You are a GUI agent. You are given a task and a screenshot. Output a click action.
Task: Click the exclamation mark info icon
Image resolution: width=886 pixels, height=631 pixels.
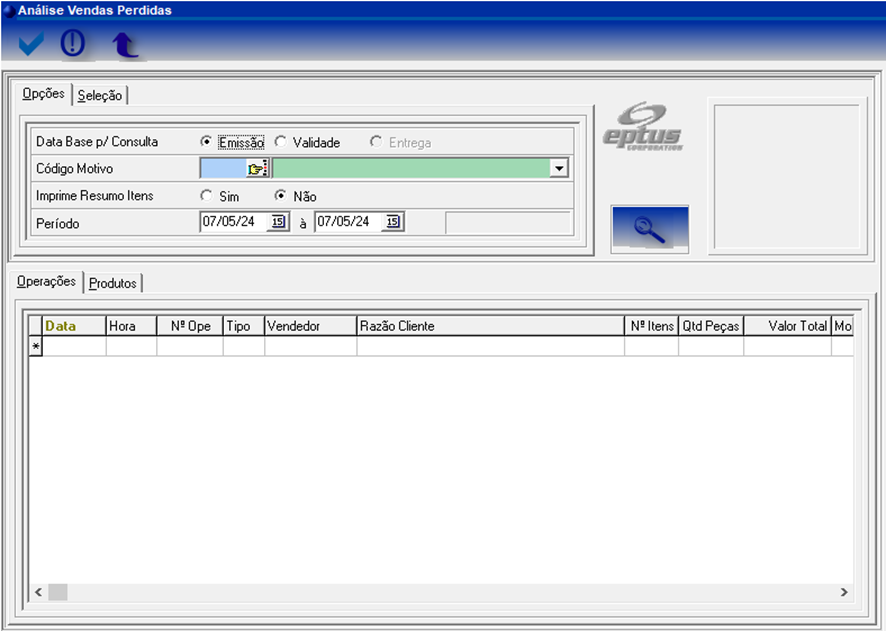(x=73, y=44)
